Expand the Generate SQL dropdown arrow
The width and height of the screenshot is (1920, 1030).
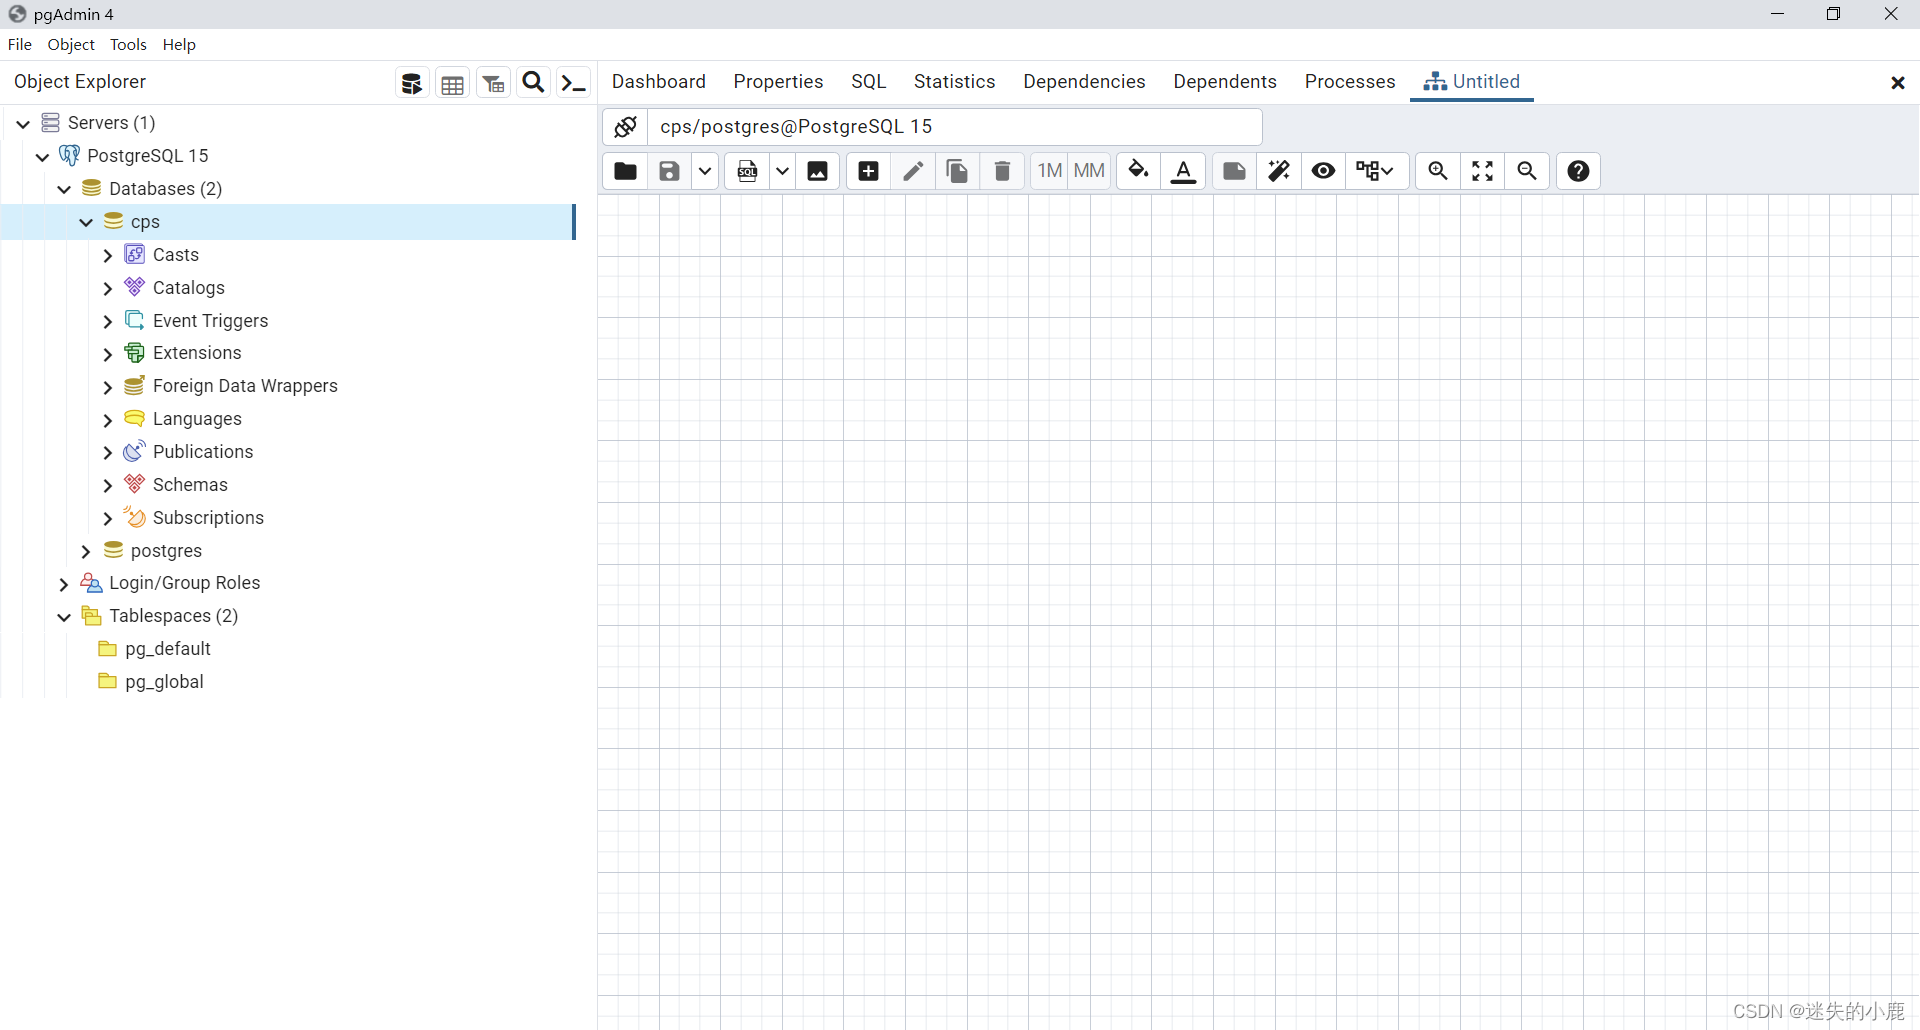click(782, 171)
